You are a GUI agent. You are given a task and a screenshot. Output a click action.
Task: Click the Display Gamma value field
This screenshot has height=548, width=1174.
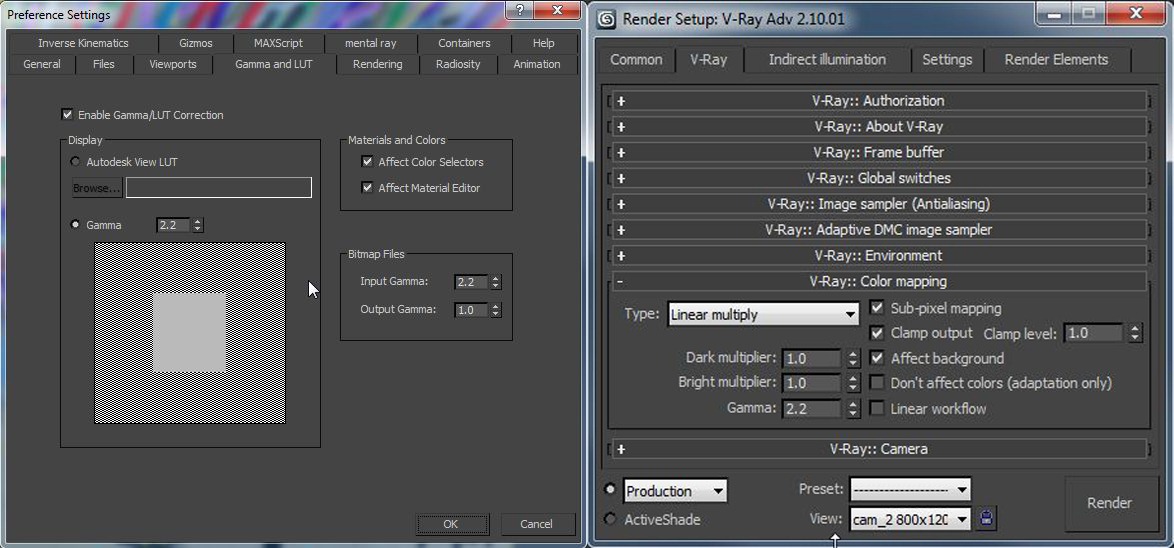click(173, 225)
